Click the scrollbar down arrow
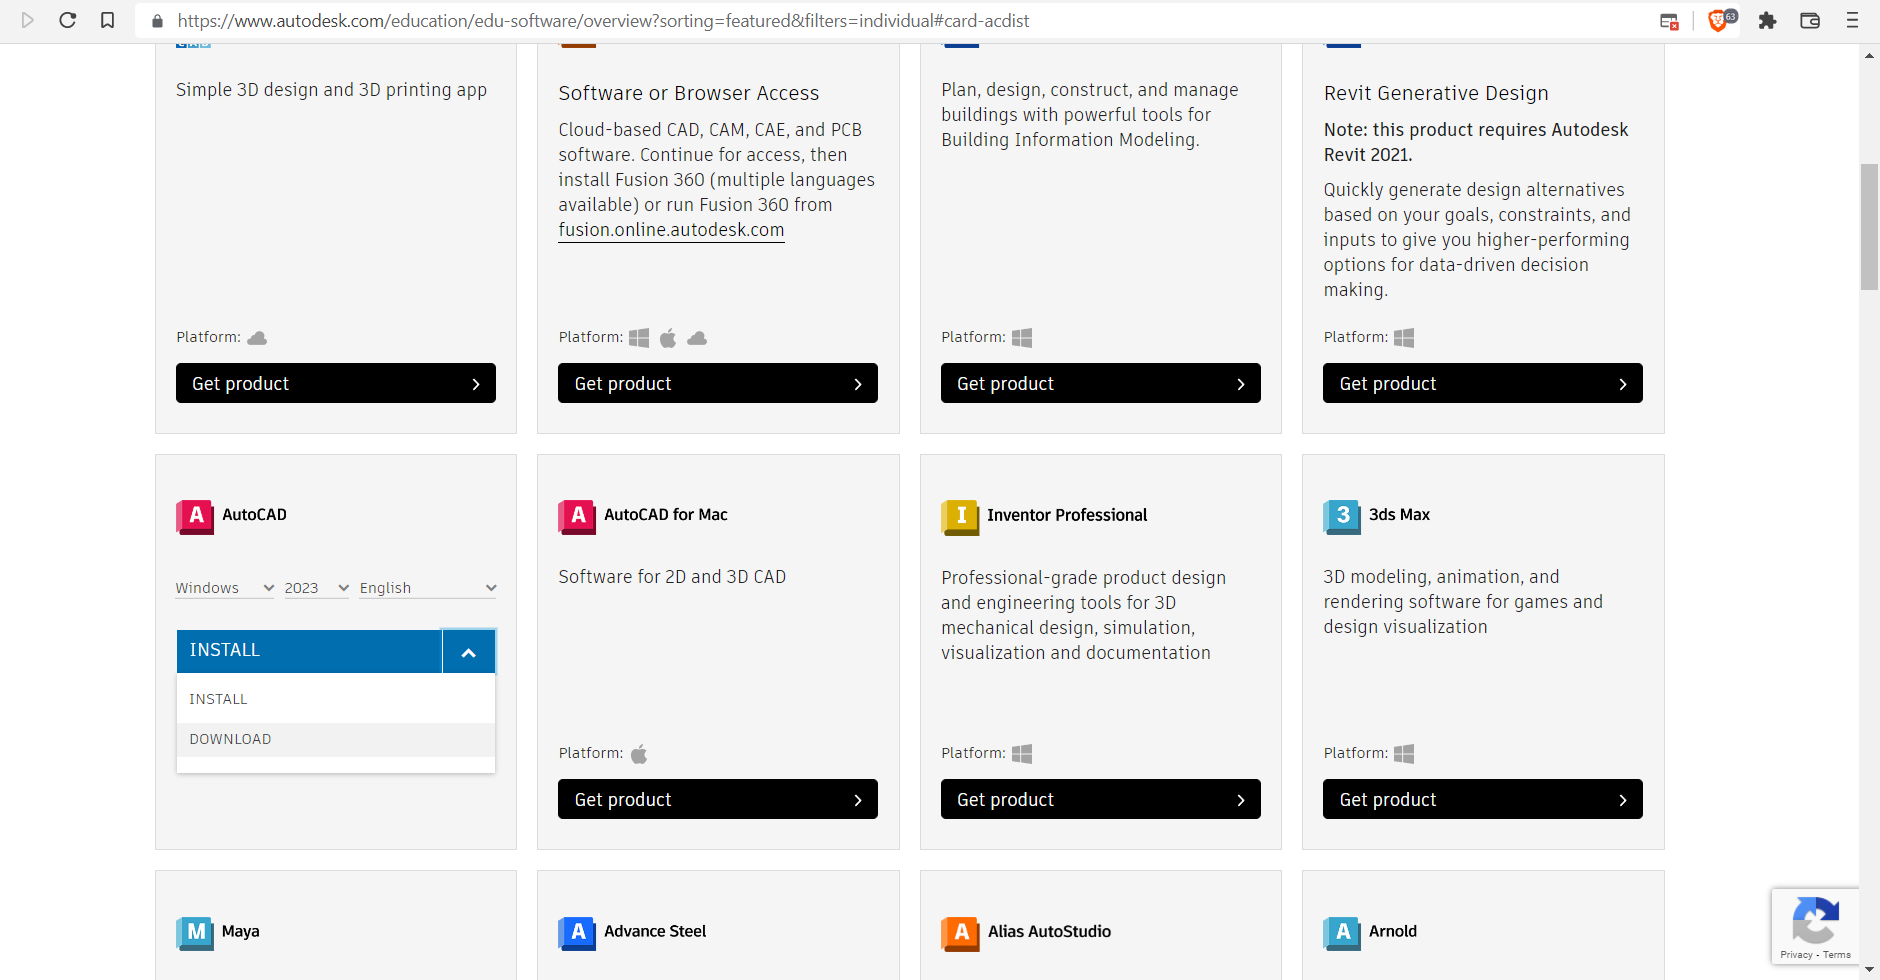The image size is (1880, 980). click(x=1869, y=970)
